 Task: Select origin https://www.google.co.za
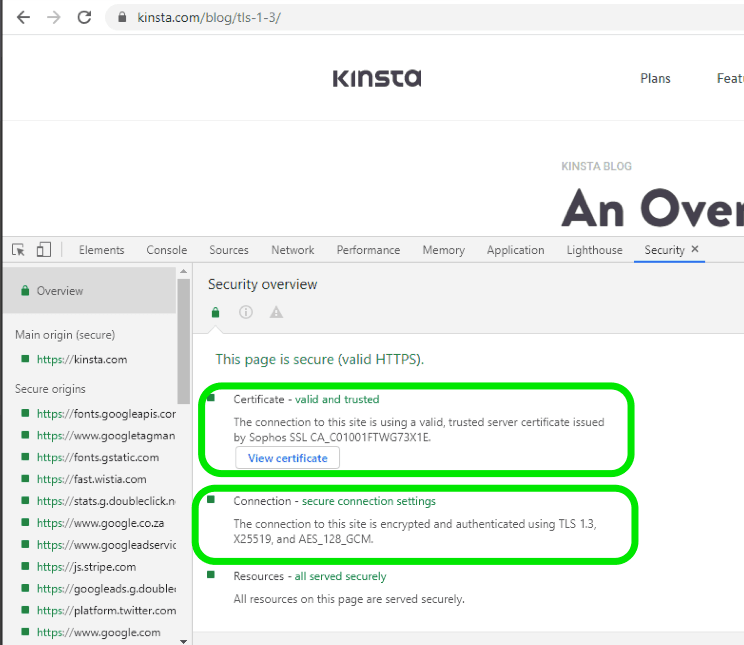click(101, 523)
